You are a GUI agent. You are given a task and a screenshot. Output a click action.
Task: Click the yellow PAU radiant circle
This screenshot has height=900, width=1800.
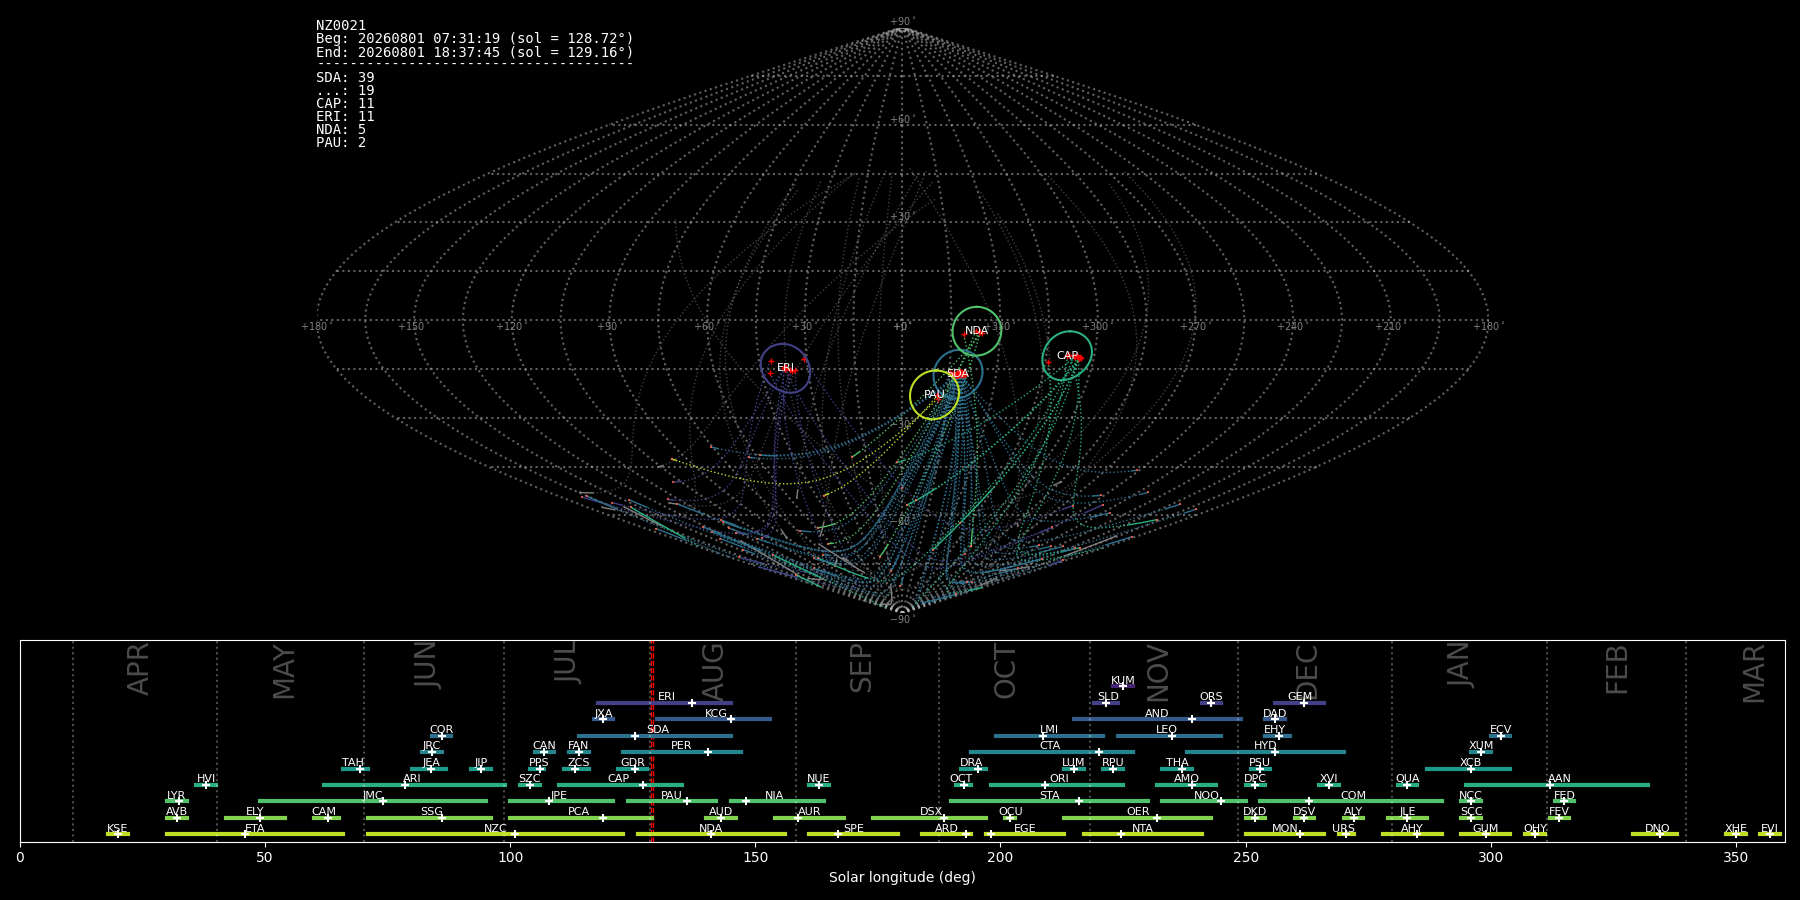934,394
